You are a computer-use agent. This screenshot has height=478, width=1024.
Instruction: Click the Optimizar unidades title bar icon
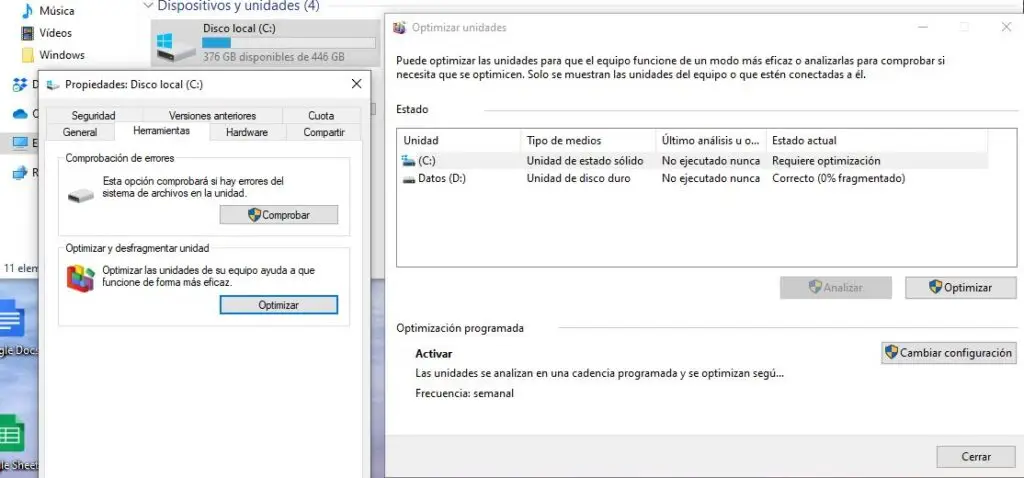[x=400, y=28]
